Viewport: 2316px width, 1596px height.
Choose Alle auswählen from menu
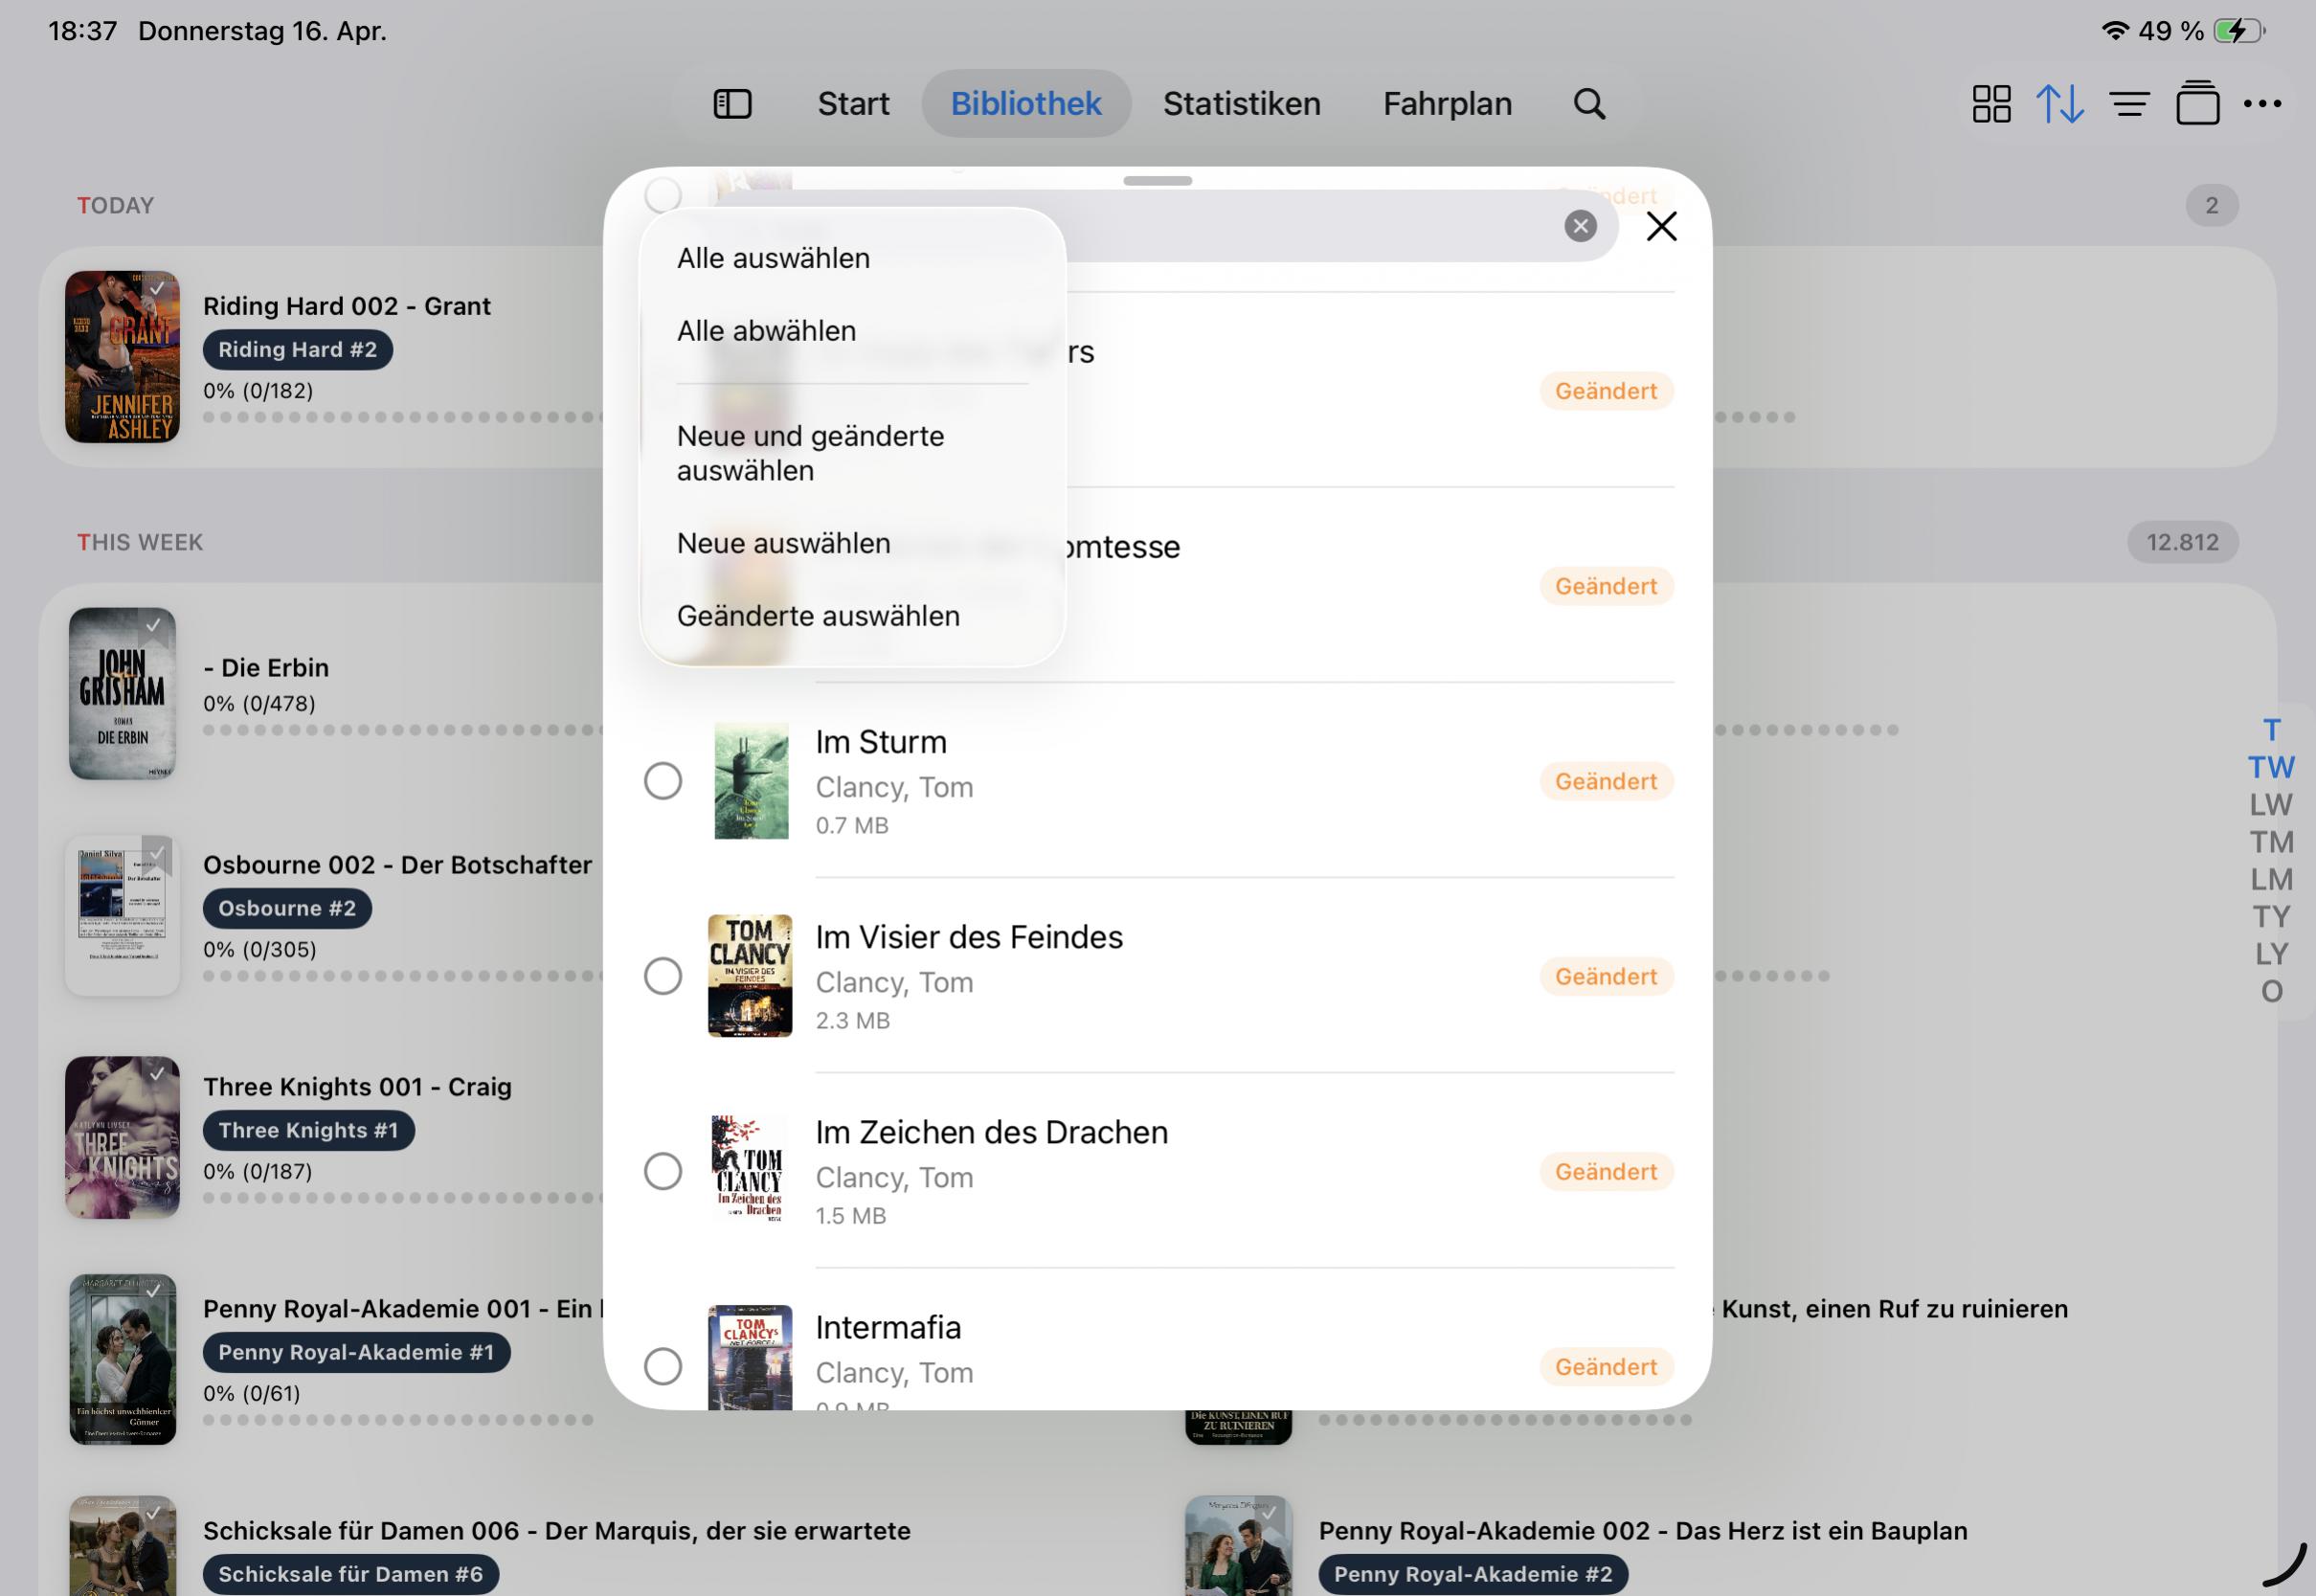(773, 258)
